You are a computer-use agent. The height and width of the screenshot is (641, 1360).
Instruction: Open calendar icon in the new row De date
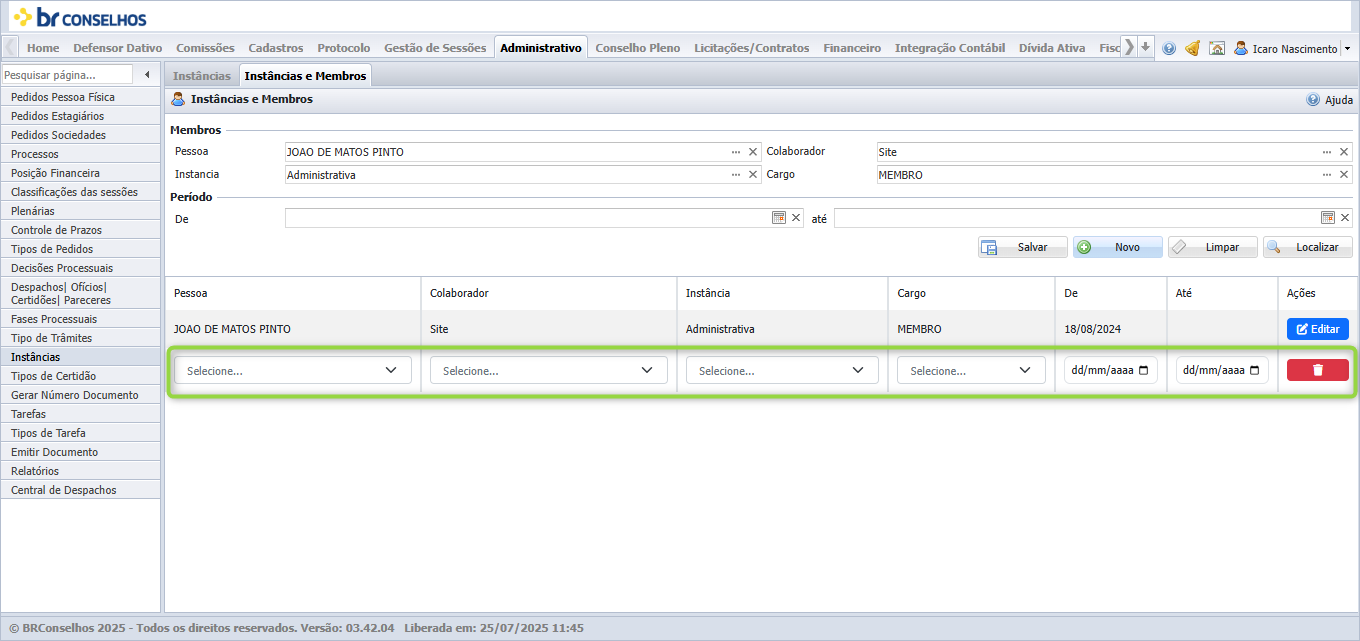pyautogui.click(x=1143, y=370)
